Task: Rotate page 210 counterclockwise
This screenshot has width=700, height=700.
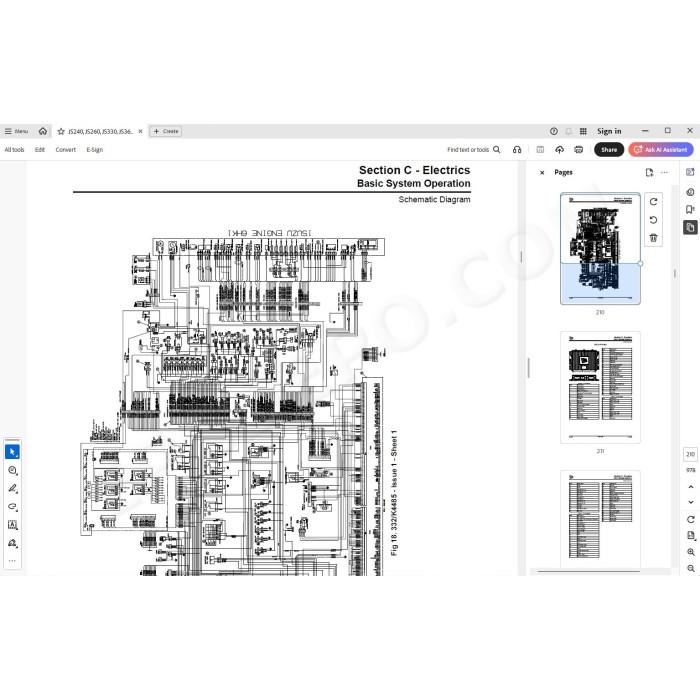Action: pos(654,220)
